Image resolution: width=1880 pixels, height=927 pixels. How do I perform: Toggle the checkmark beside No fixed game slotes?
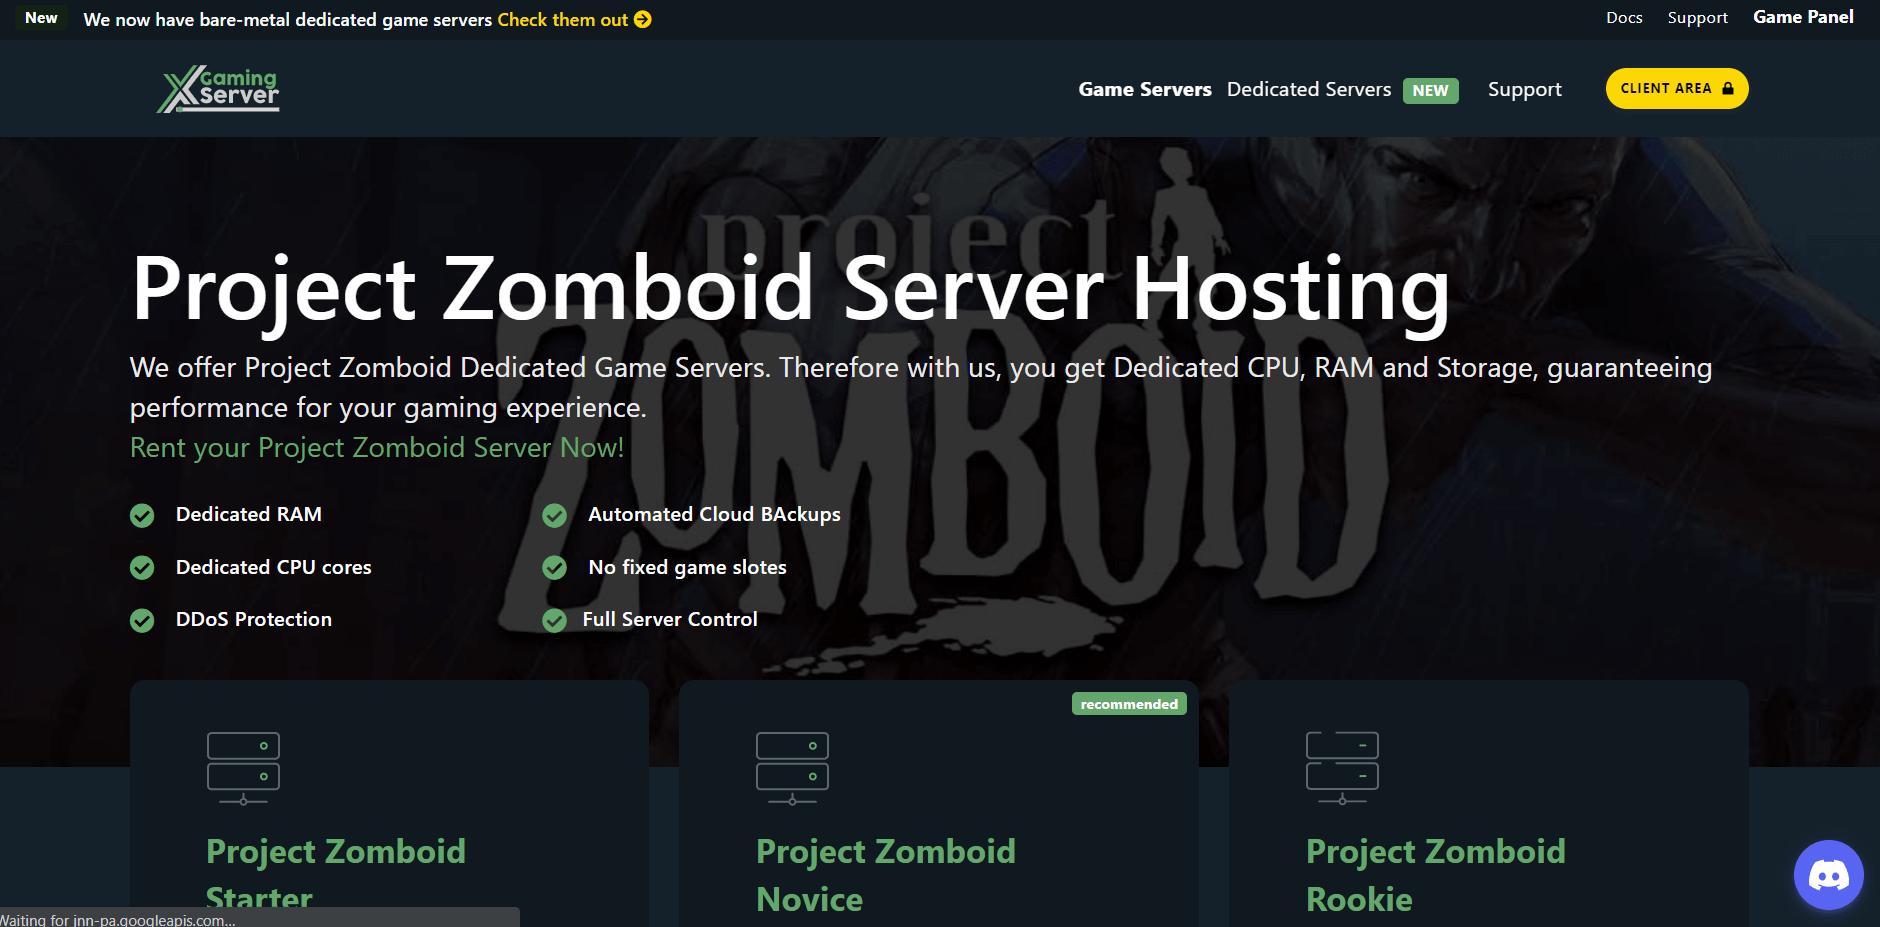click(556, 567)
